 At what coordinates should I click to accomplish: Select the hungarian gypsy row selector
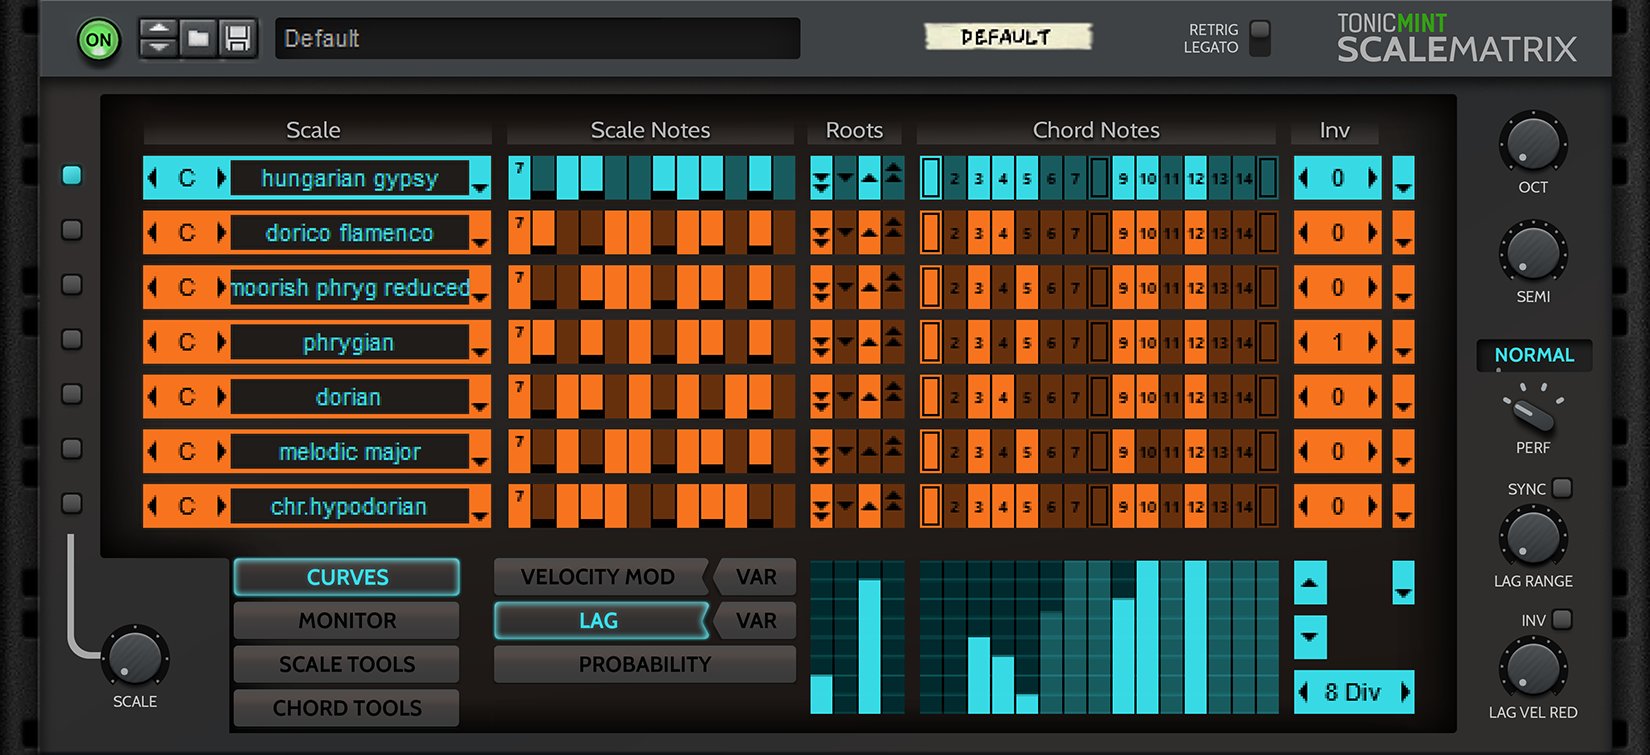coord(72,175)
